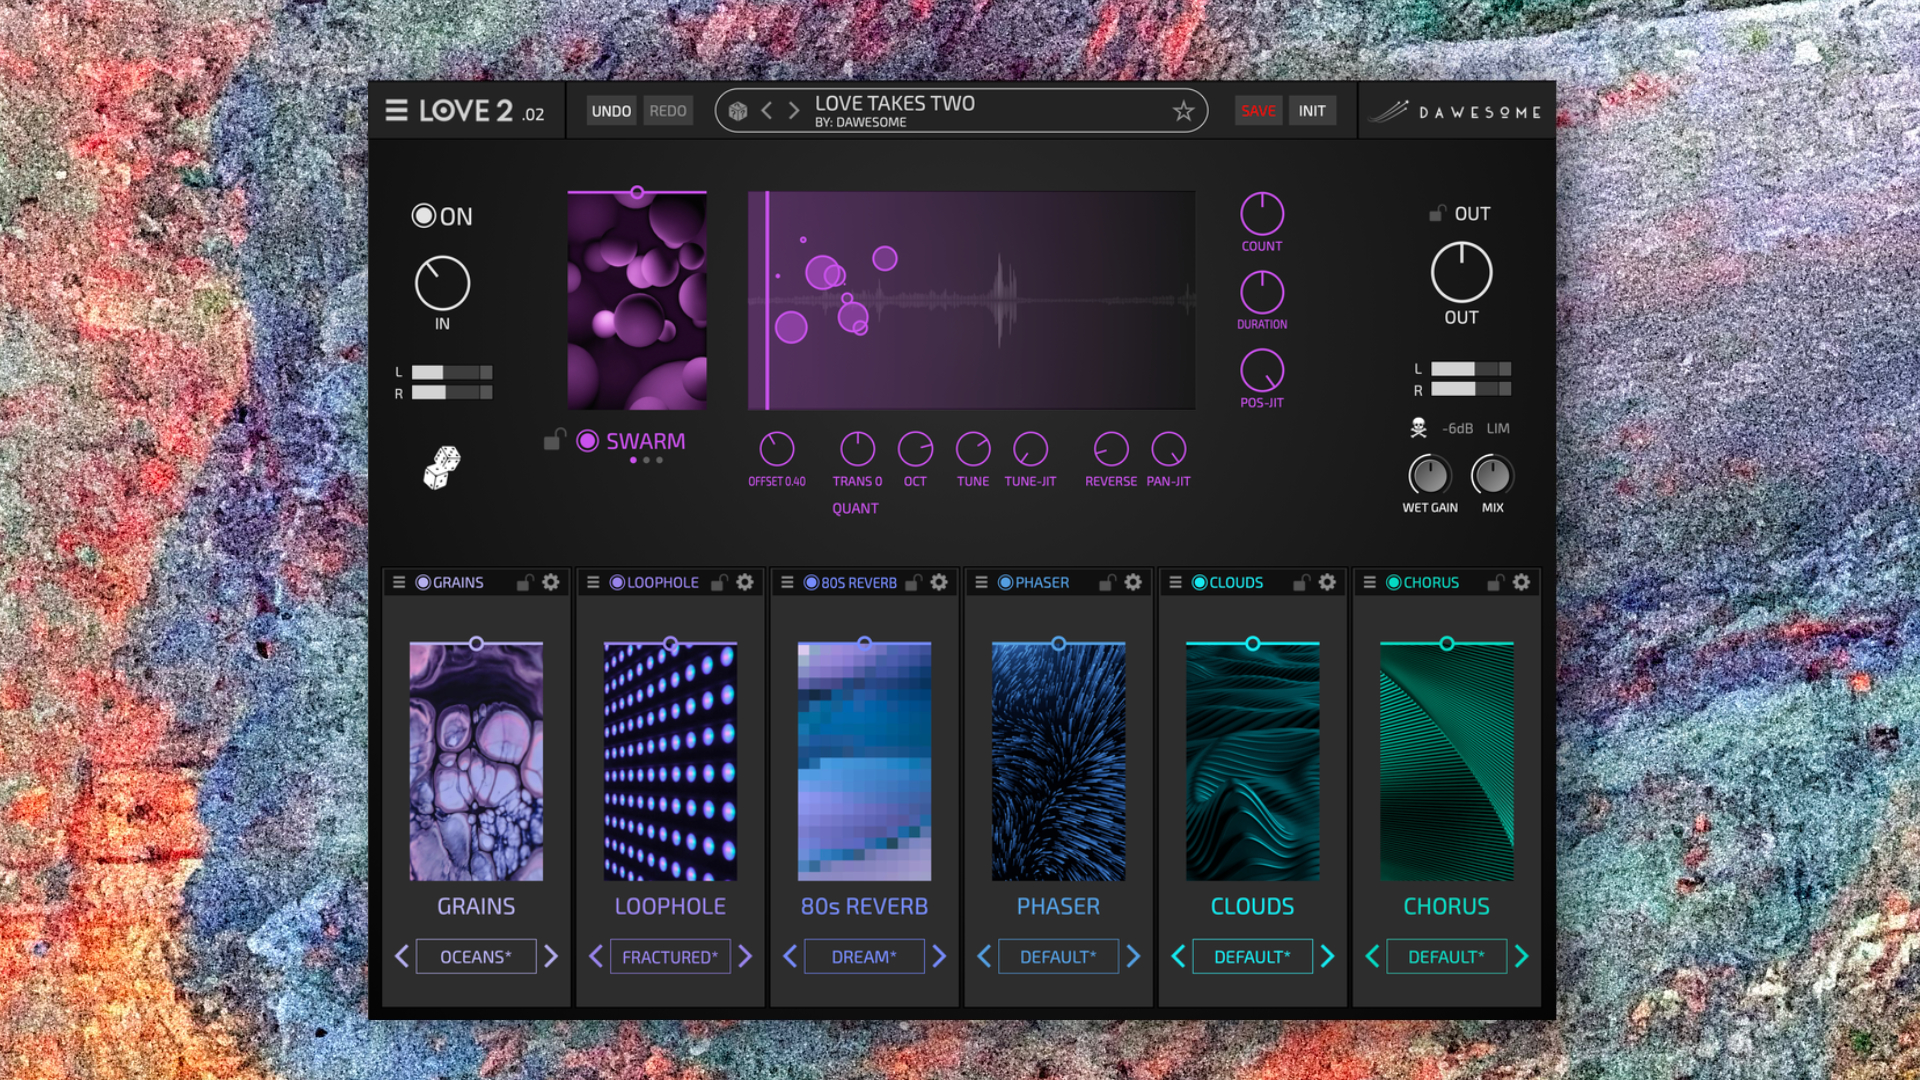Click the random preset cube icon
This screenshot has height=1080, width=1920.
[738, 111]
